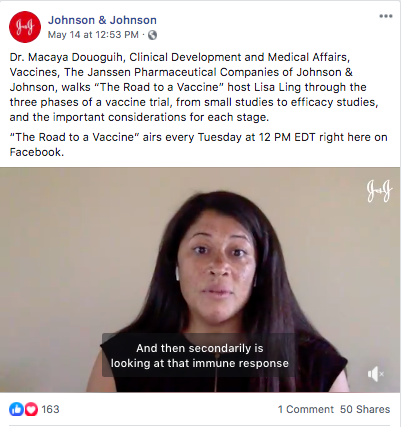
Task: Click the word Facebook in post text
Action: coord(35,152)
